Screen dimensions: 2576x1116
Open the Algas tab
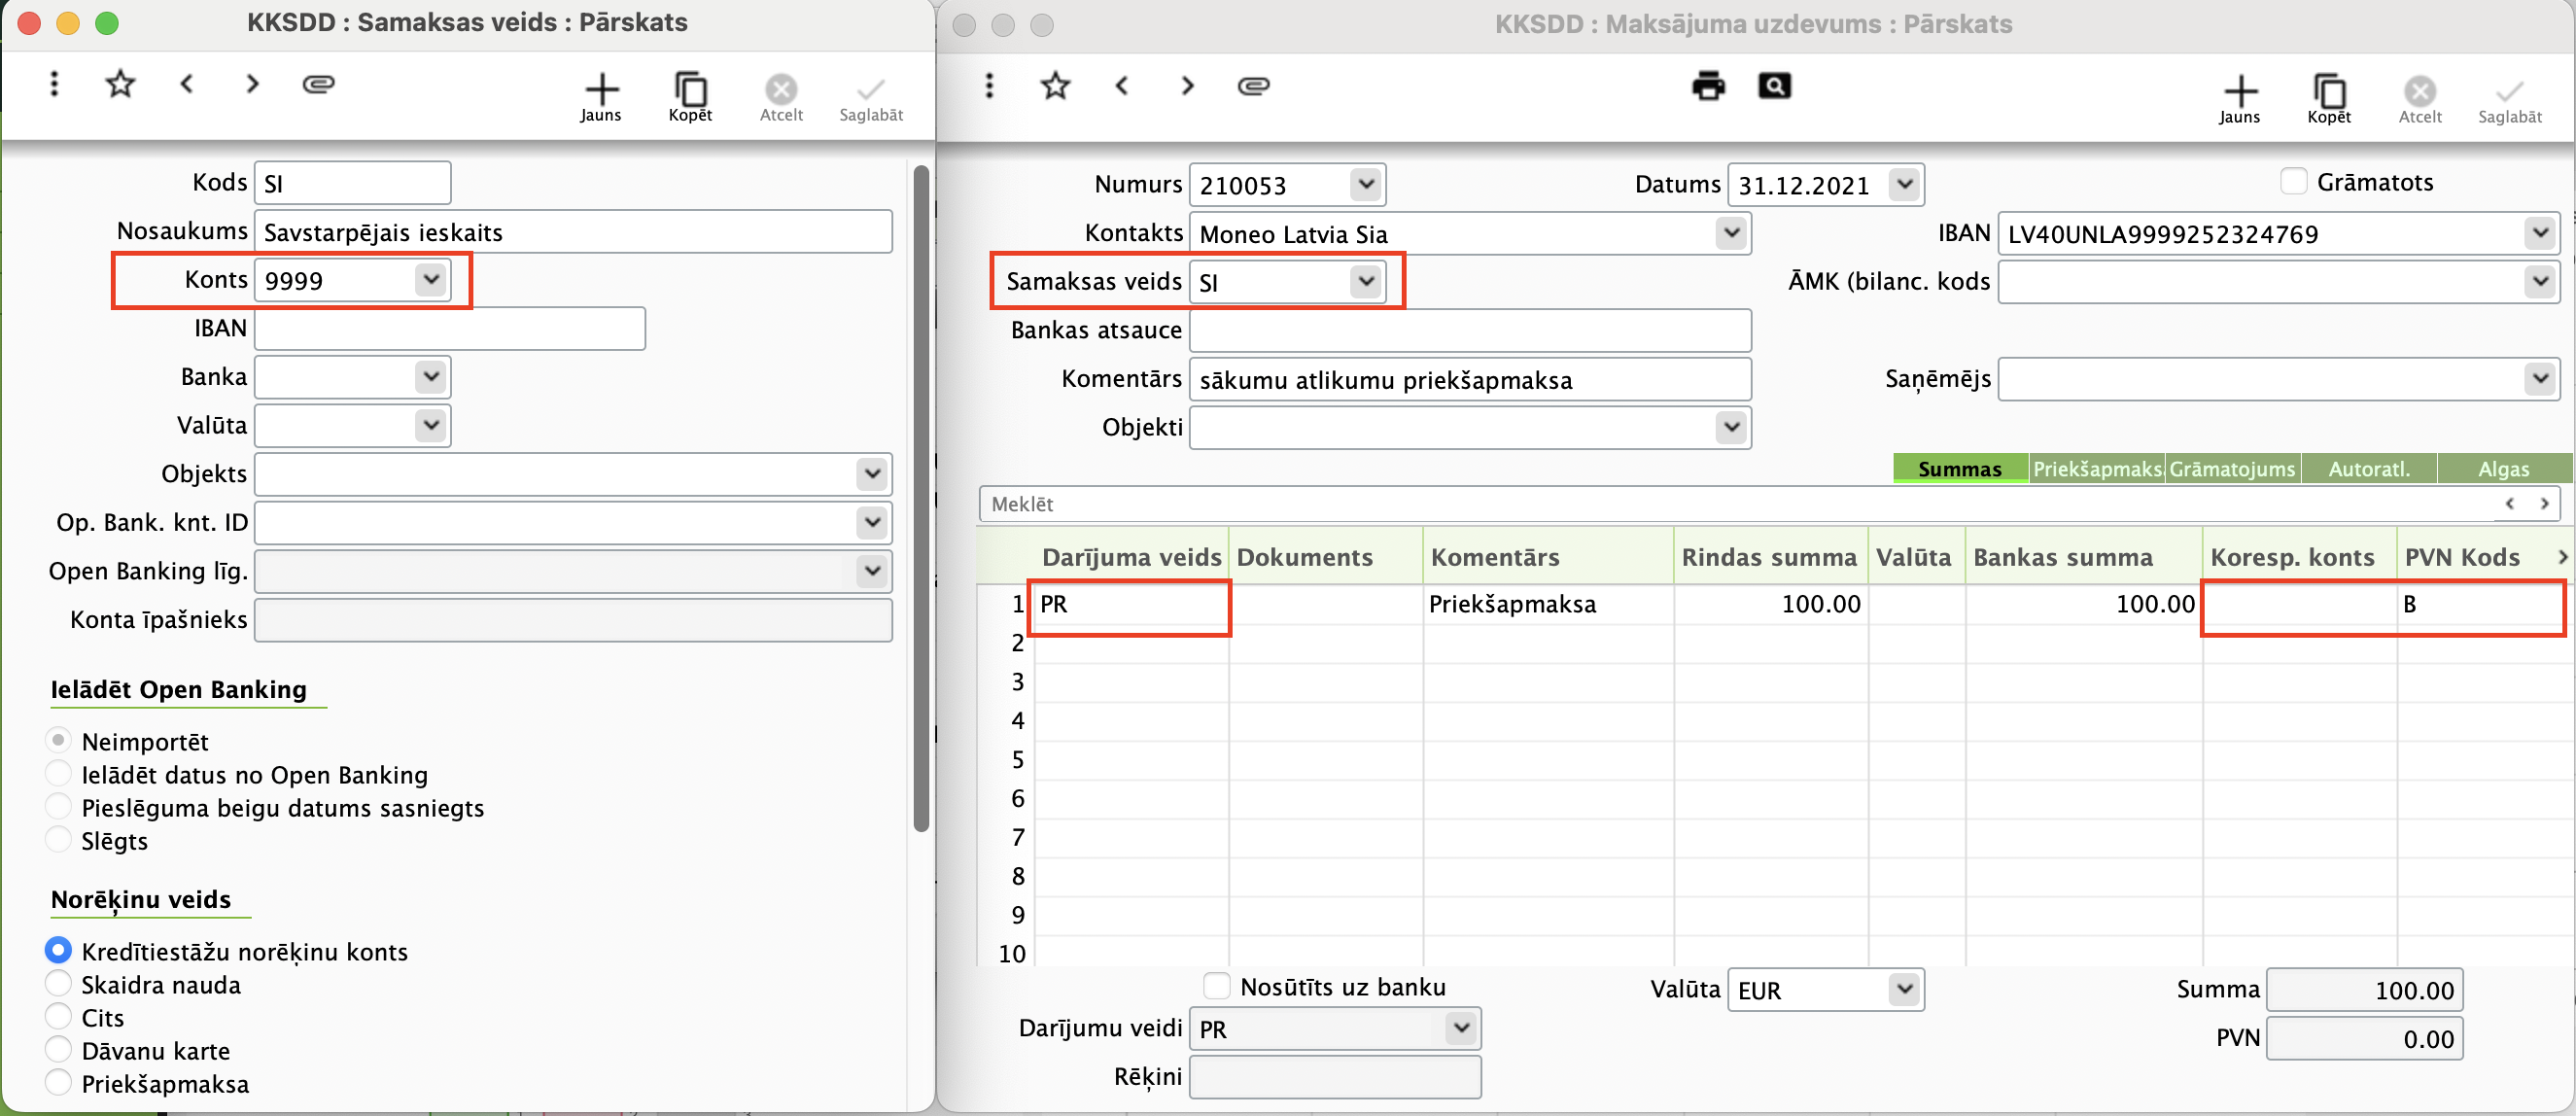(x=2503, y=468)
